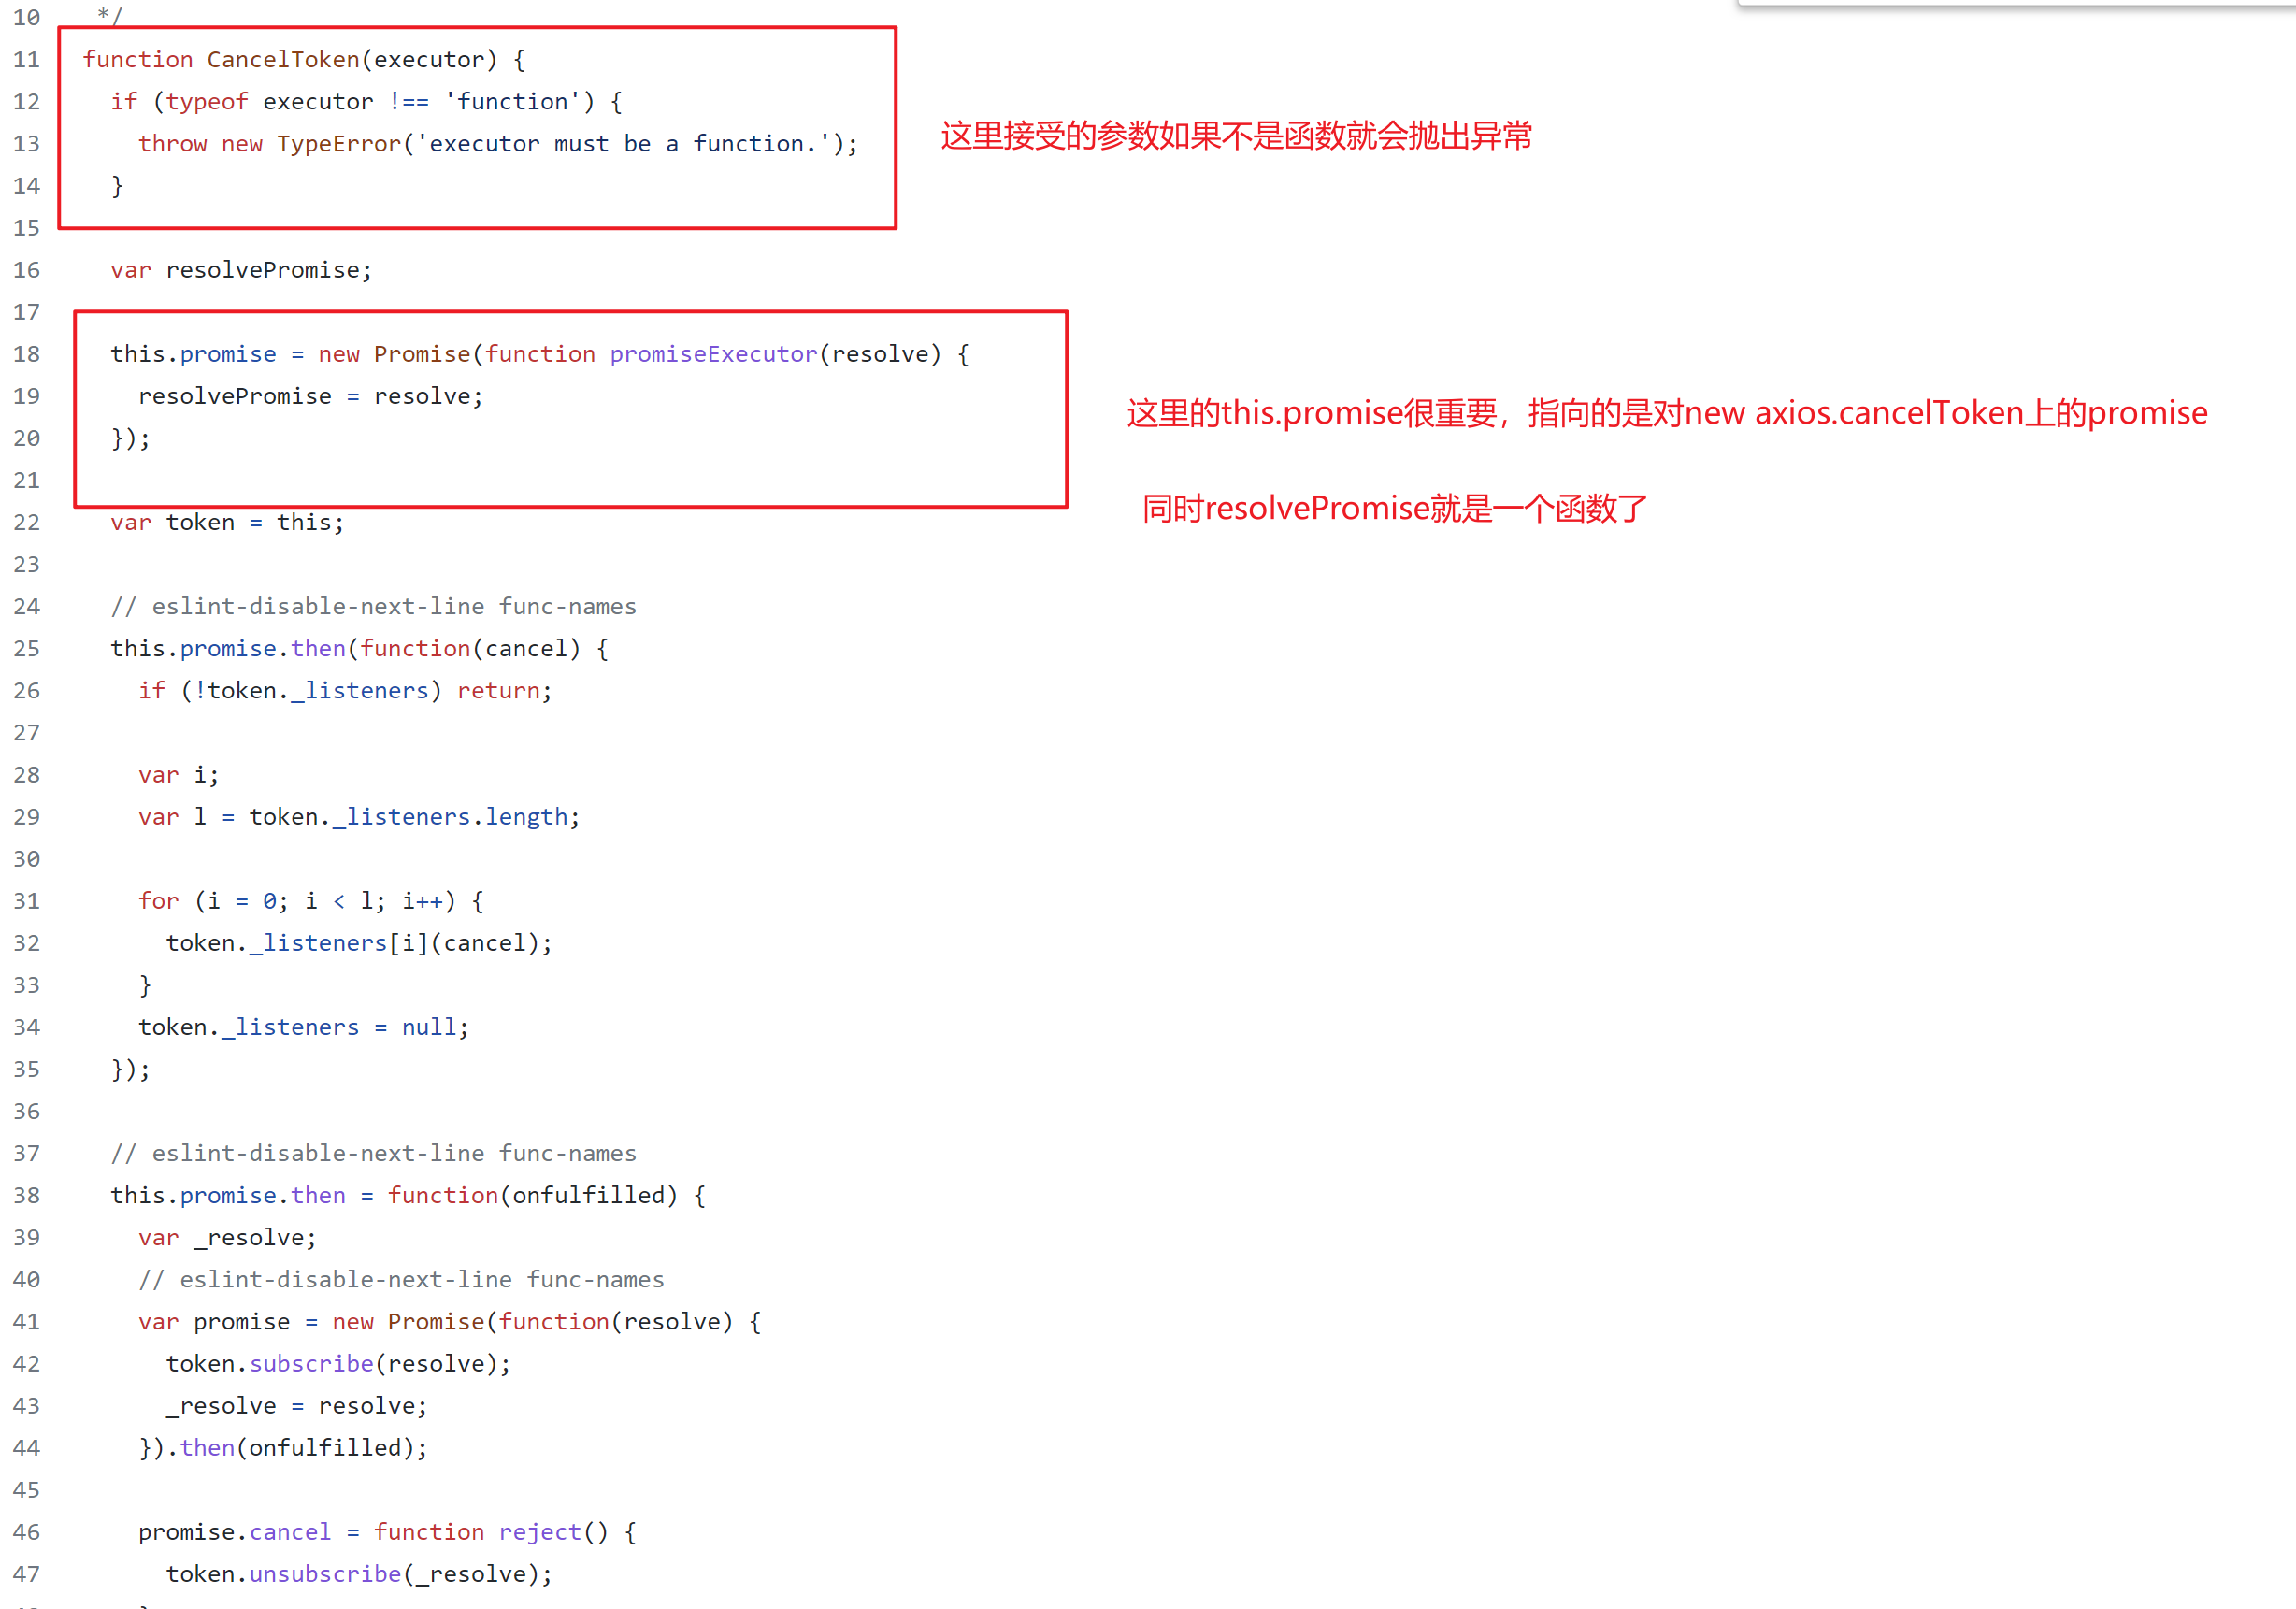This screenshot has width=2296, height=1609.
Task: Click 'length' property on line 29
Action: pos(526,817)
